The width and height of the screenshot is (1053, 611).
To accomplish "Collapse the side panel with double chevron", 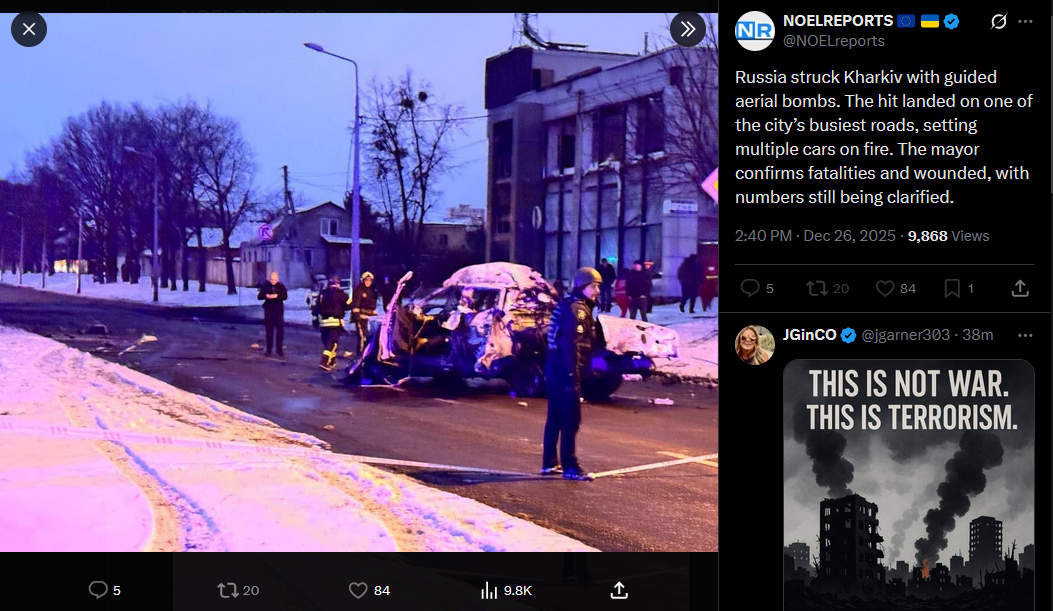I will (688, 30).
